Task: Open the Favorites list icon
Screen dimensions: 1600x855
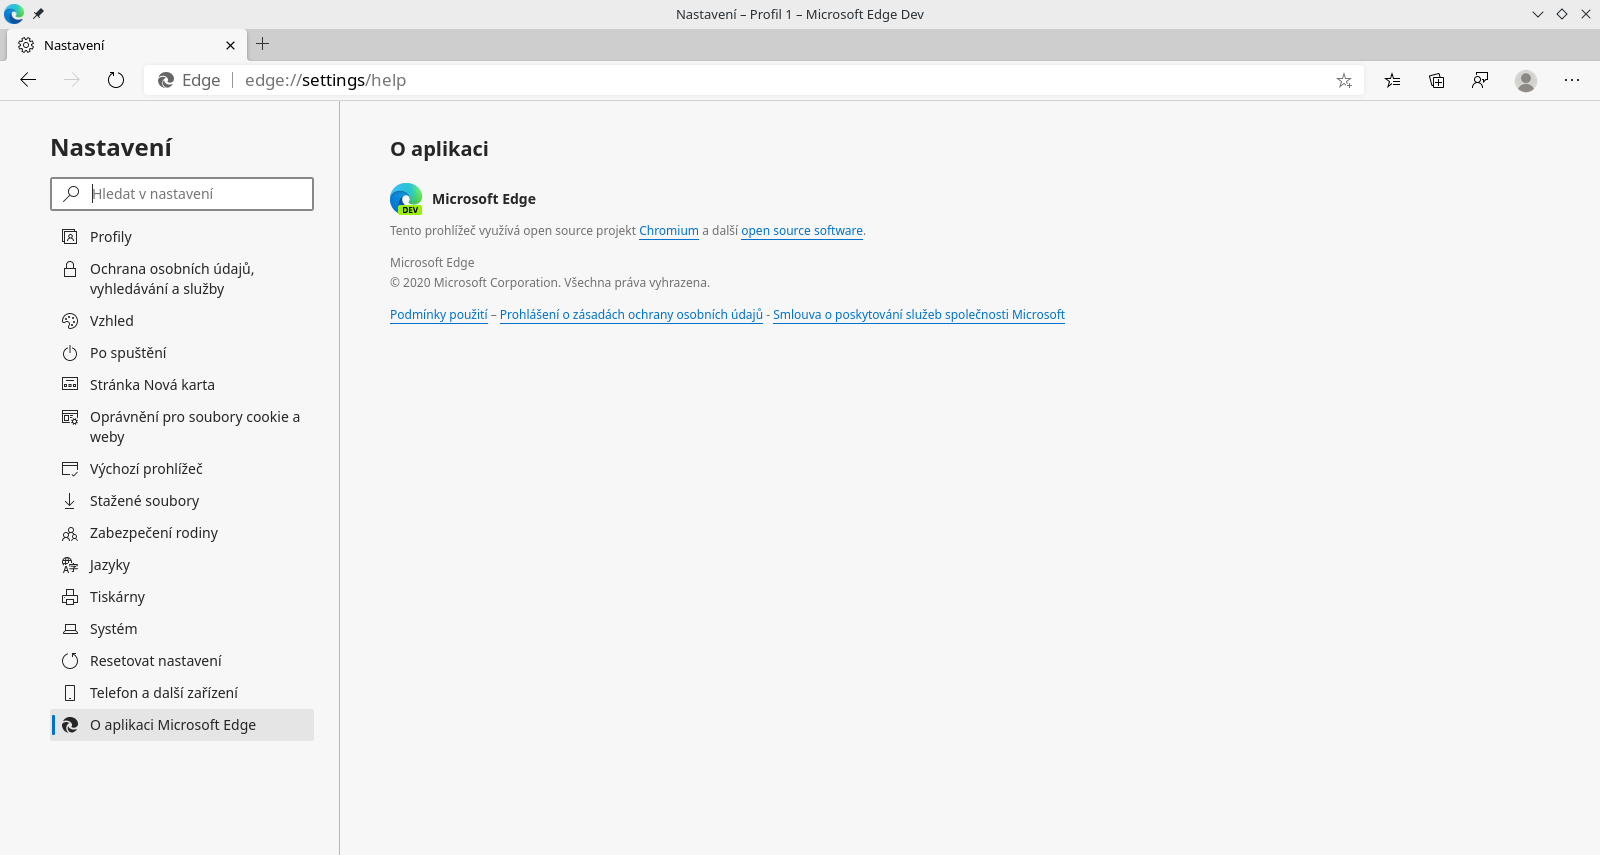Action: (1392, 80)
